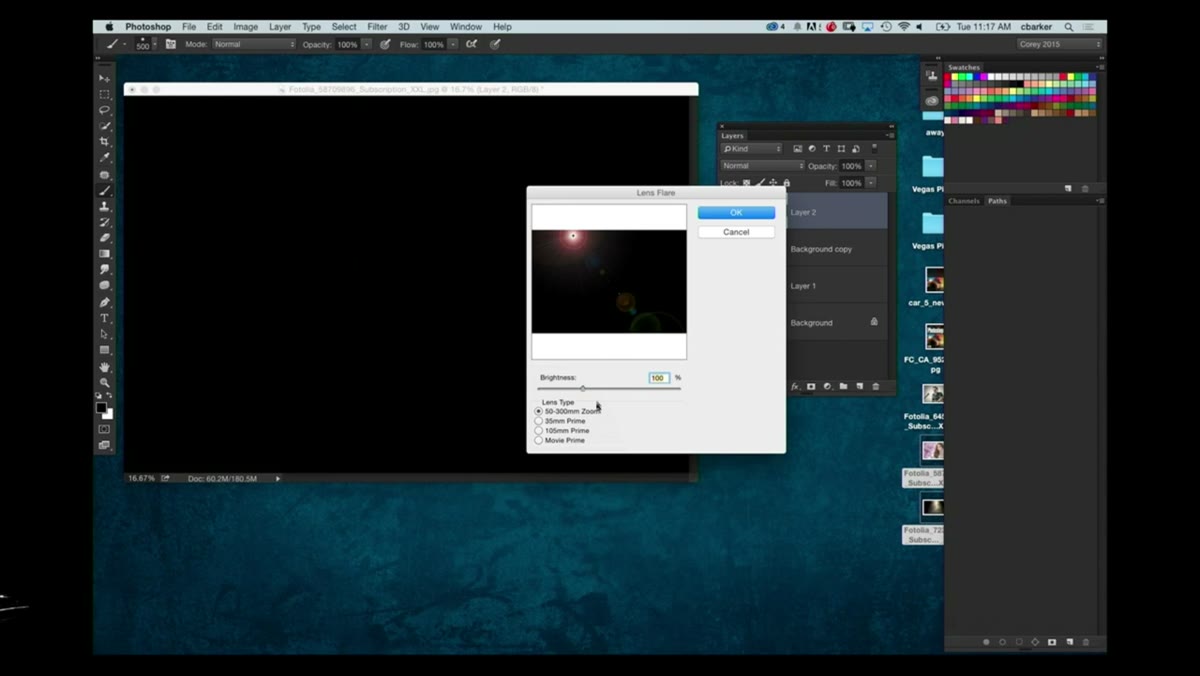Viewport: 1200px width, 676px height.
Task: Click the Brightness value input field
Action: pos(659,378)
